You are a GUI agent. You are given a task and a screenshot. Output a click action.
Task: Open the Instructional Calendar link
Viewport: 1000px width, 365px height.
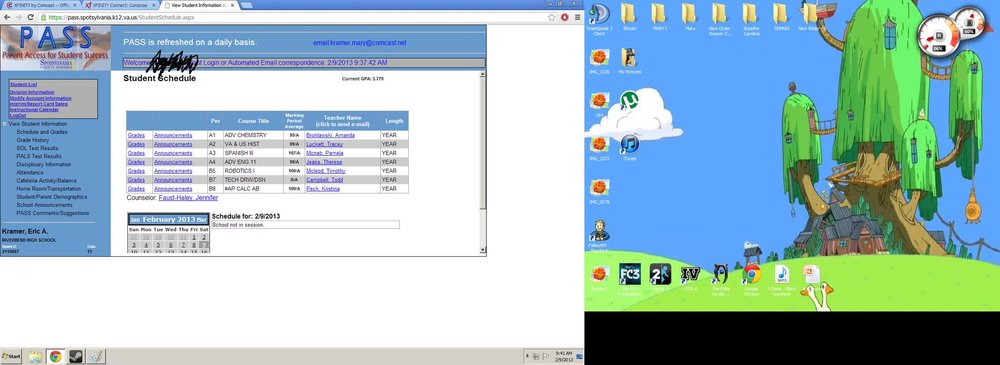click(x=34, y=110)
